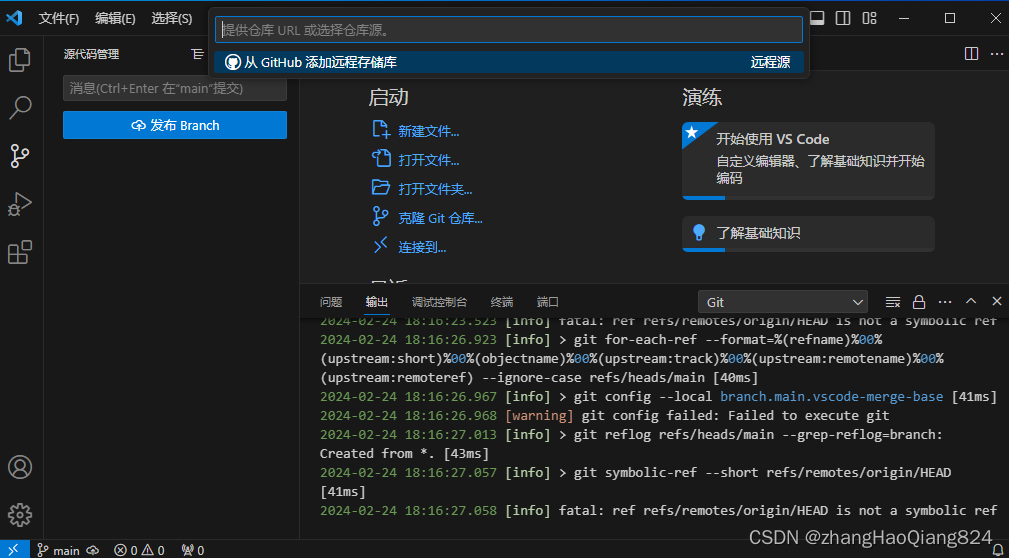Open editor more actions ellipsis
The width and height of the screenshot is (1009, 558).
[996, 53]
